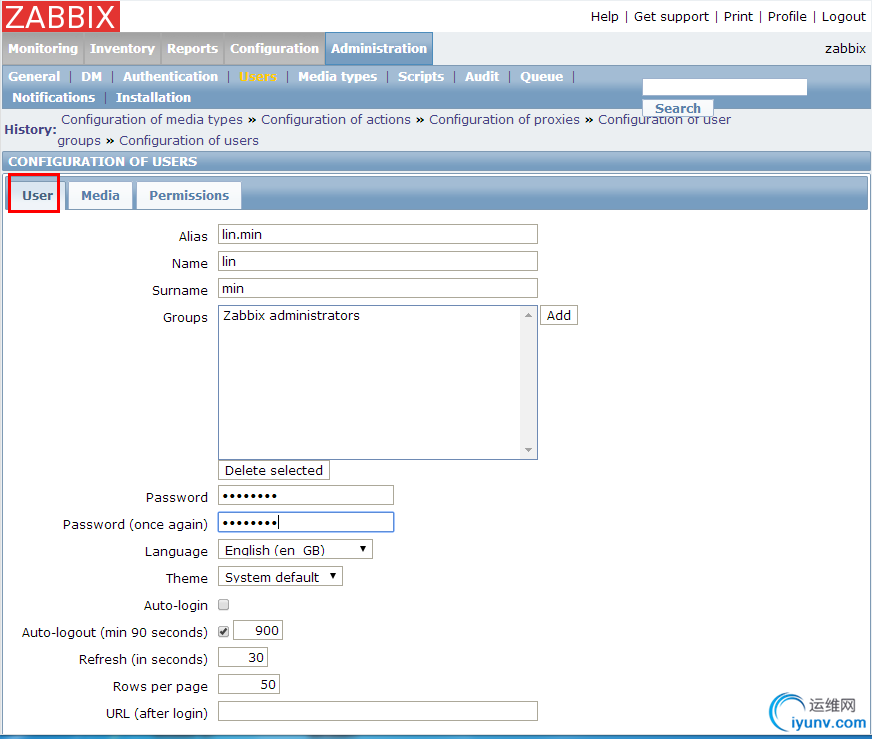Image resolution: width=872 pixels, height=739 pixels.
Task: Click the URL (after login) field
Action: click(x=378, y=711)
